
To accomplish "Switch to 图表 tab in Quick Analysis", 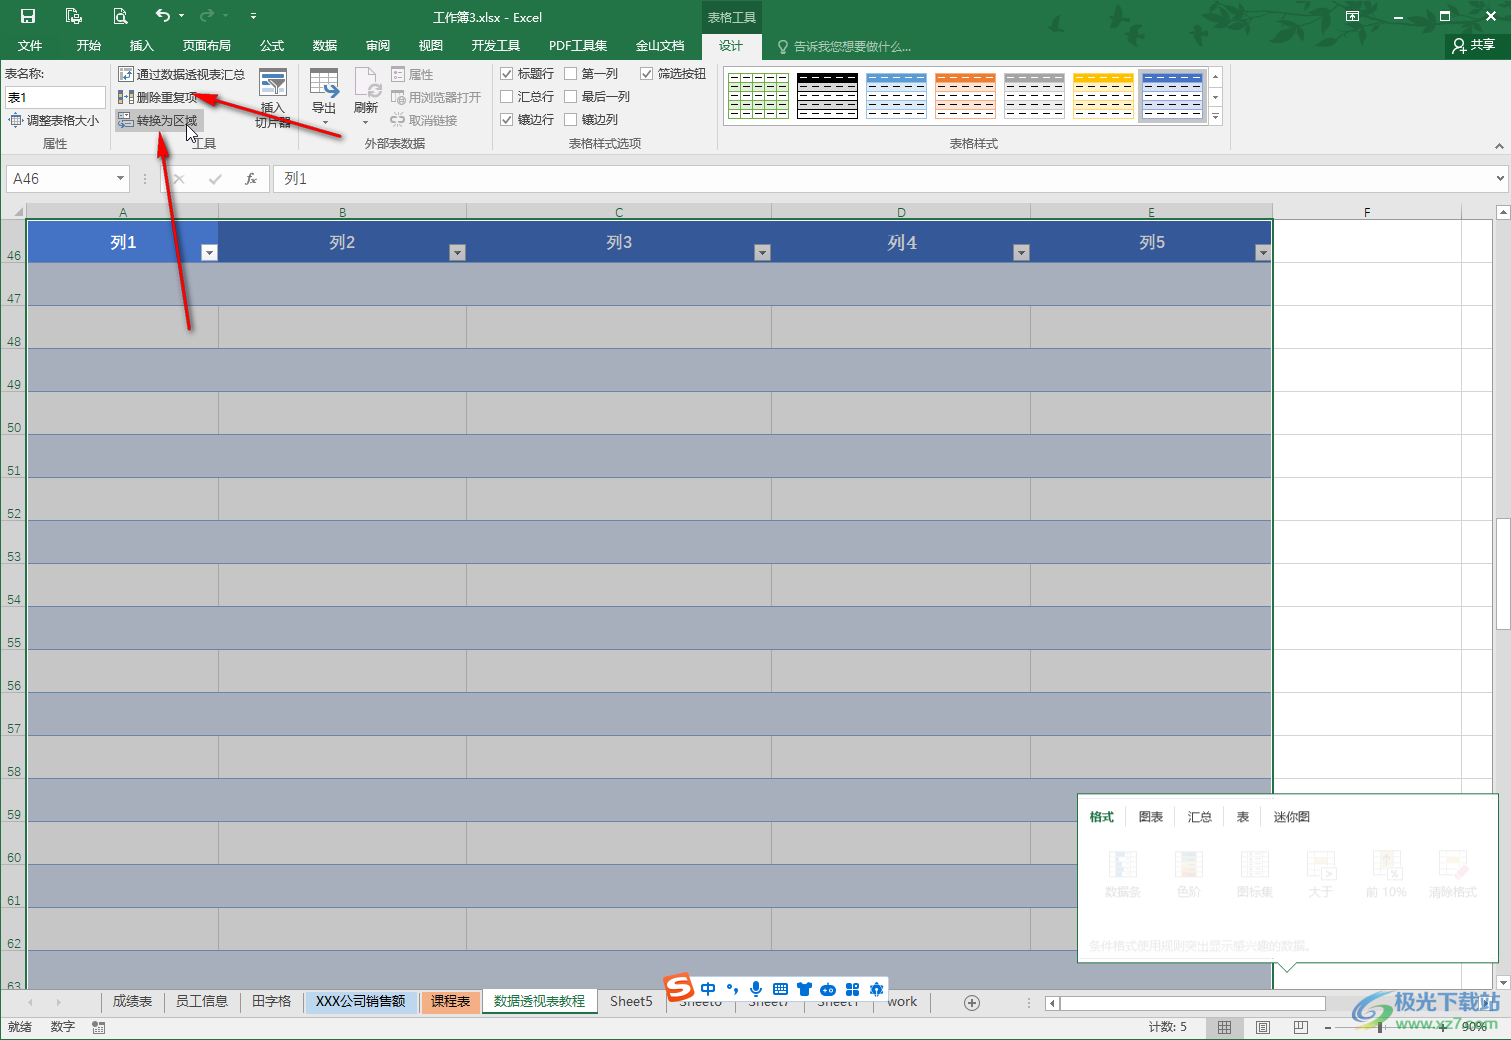I will 1150,817.
